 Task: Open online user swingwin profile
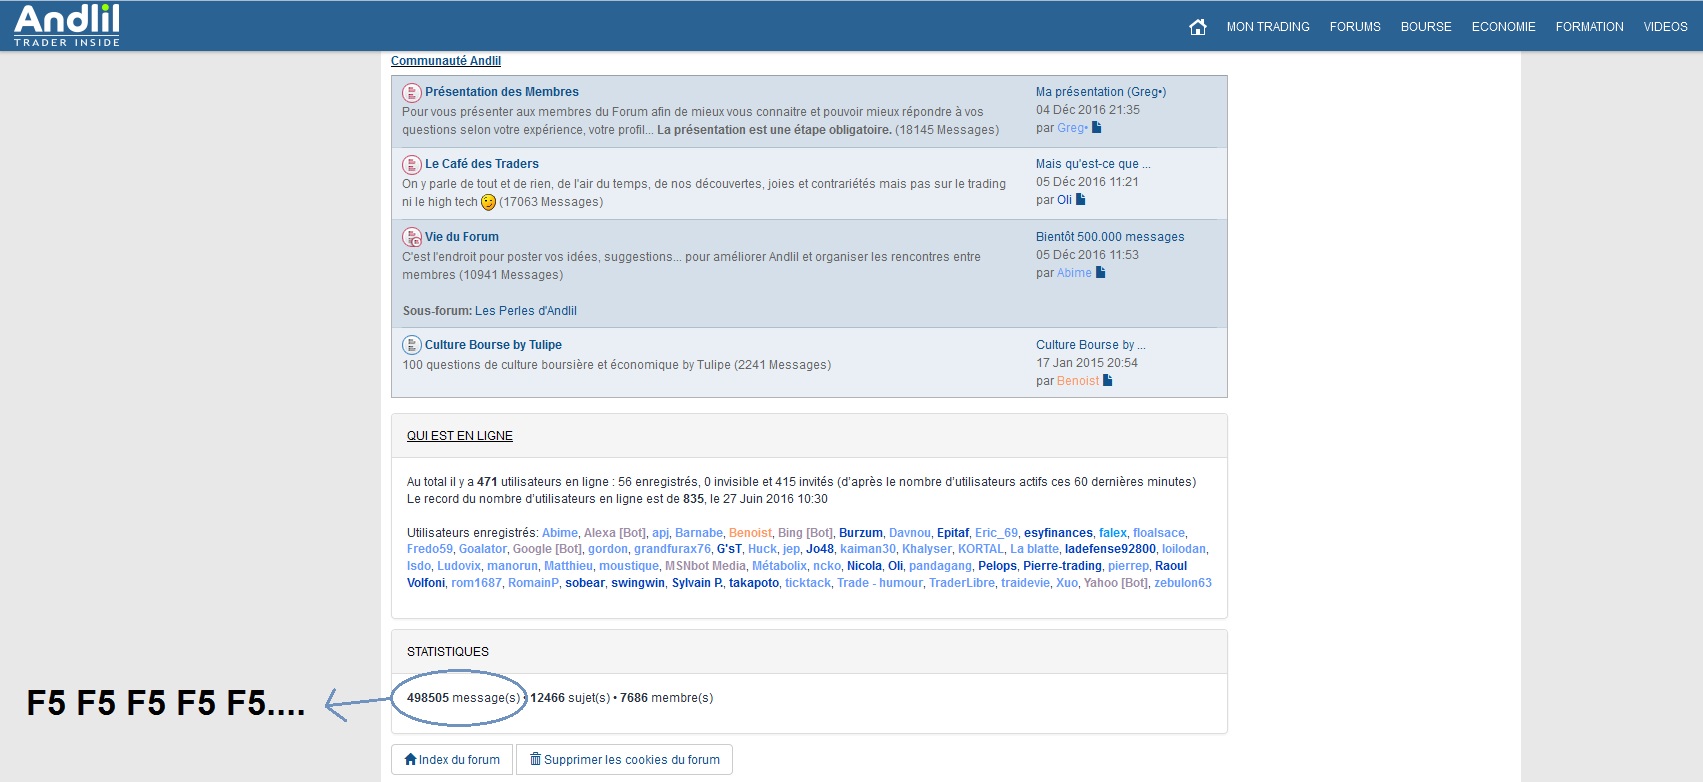coord(638,583)
